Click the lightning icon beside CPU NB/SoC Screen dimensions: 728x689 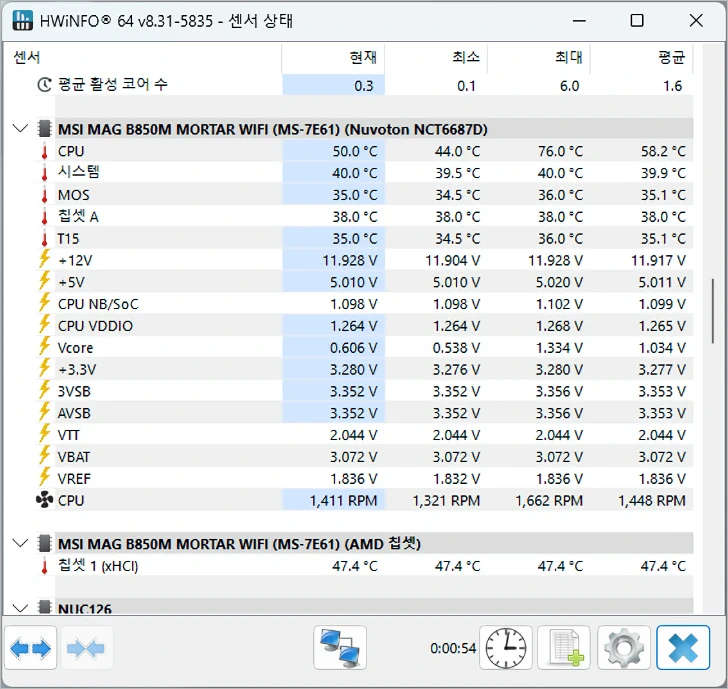45,303
